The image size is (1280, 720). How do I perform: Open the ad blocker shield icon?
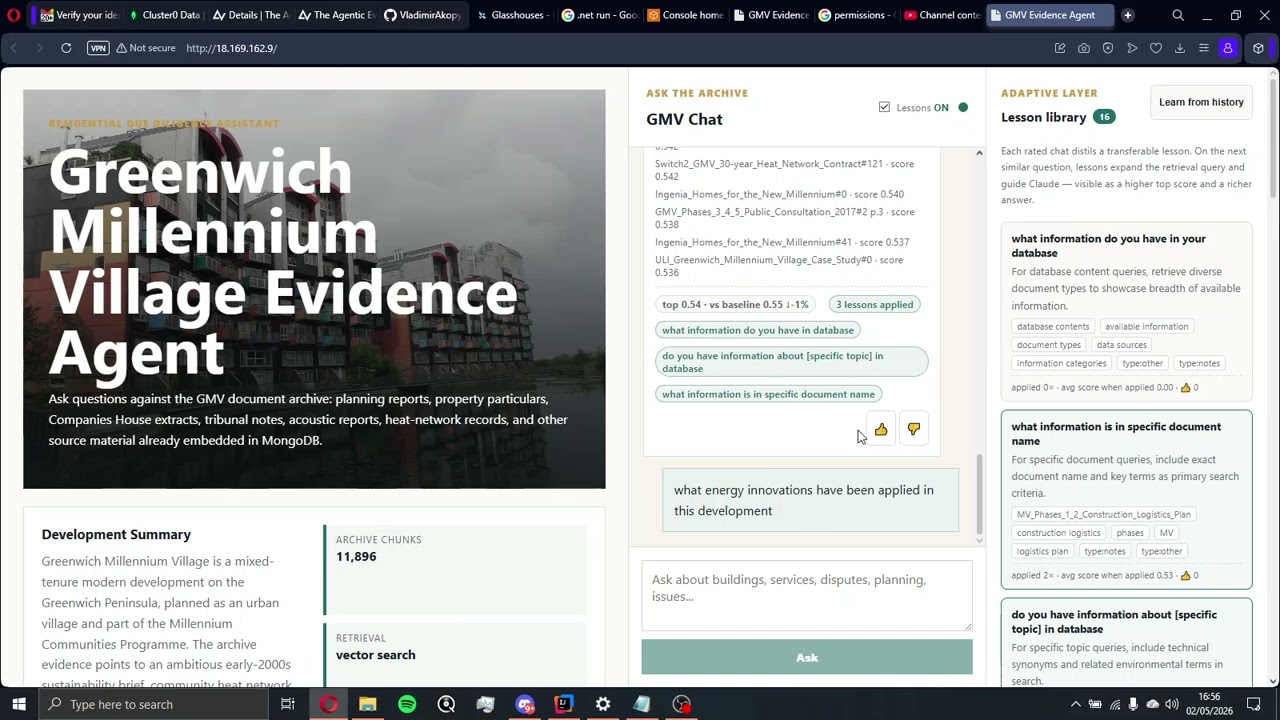[x=1108, y=48]
